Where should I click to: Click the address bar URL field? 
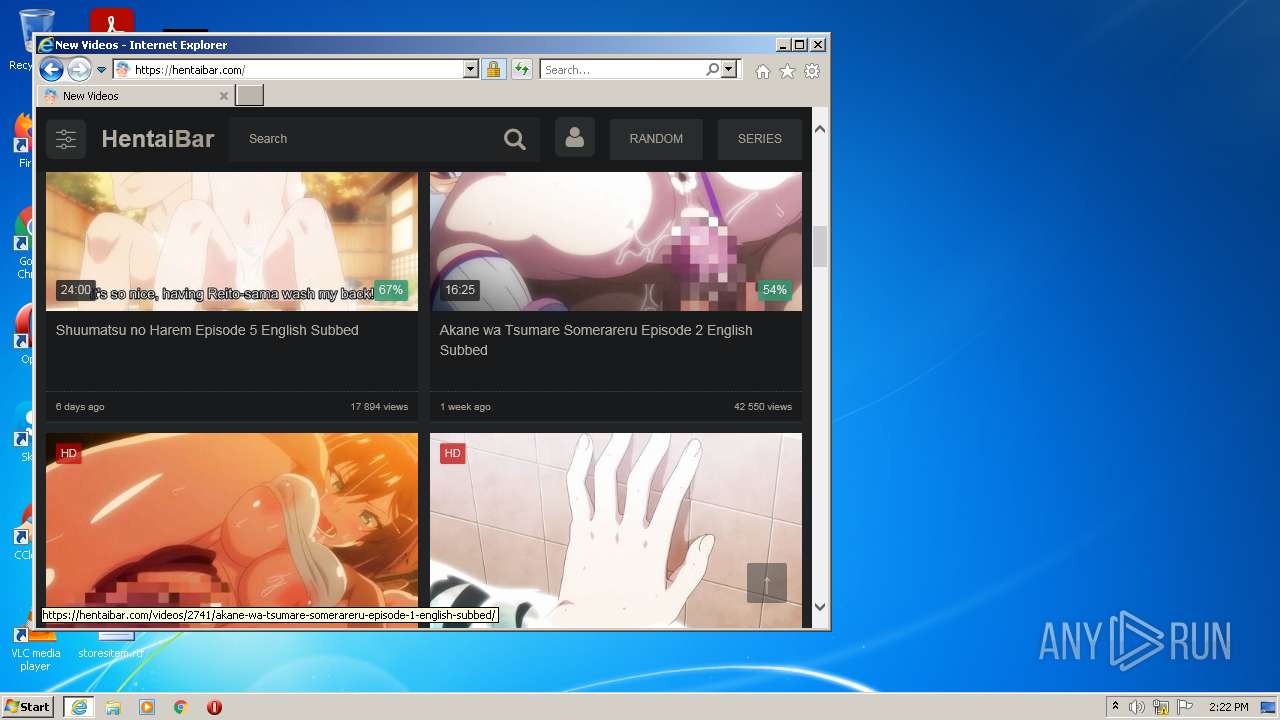coord(288,70)
